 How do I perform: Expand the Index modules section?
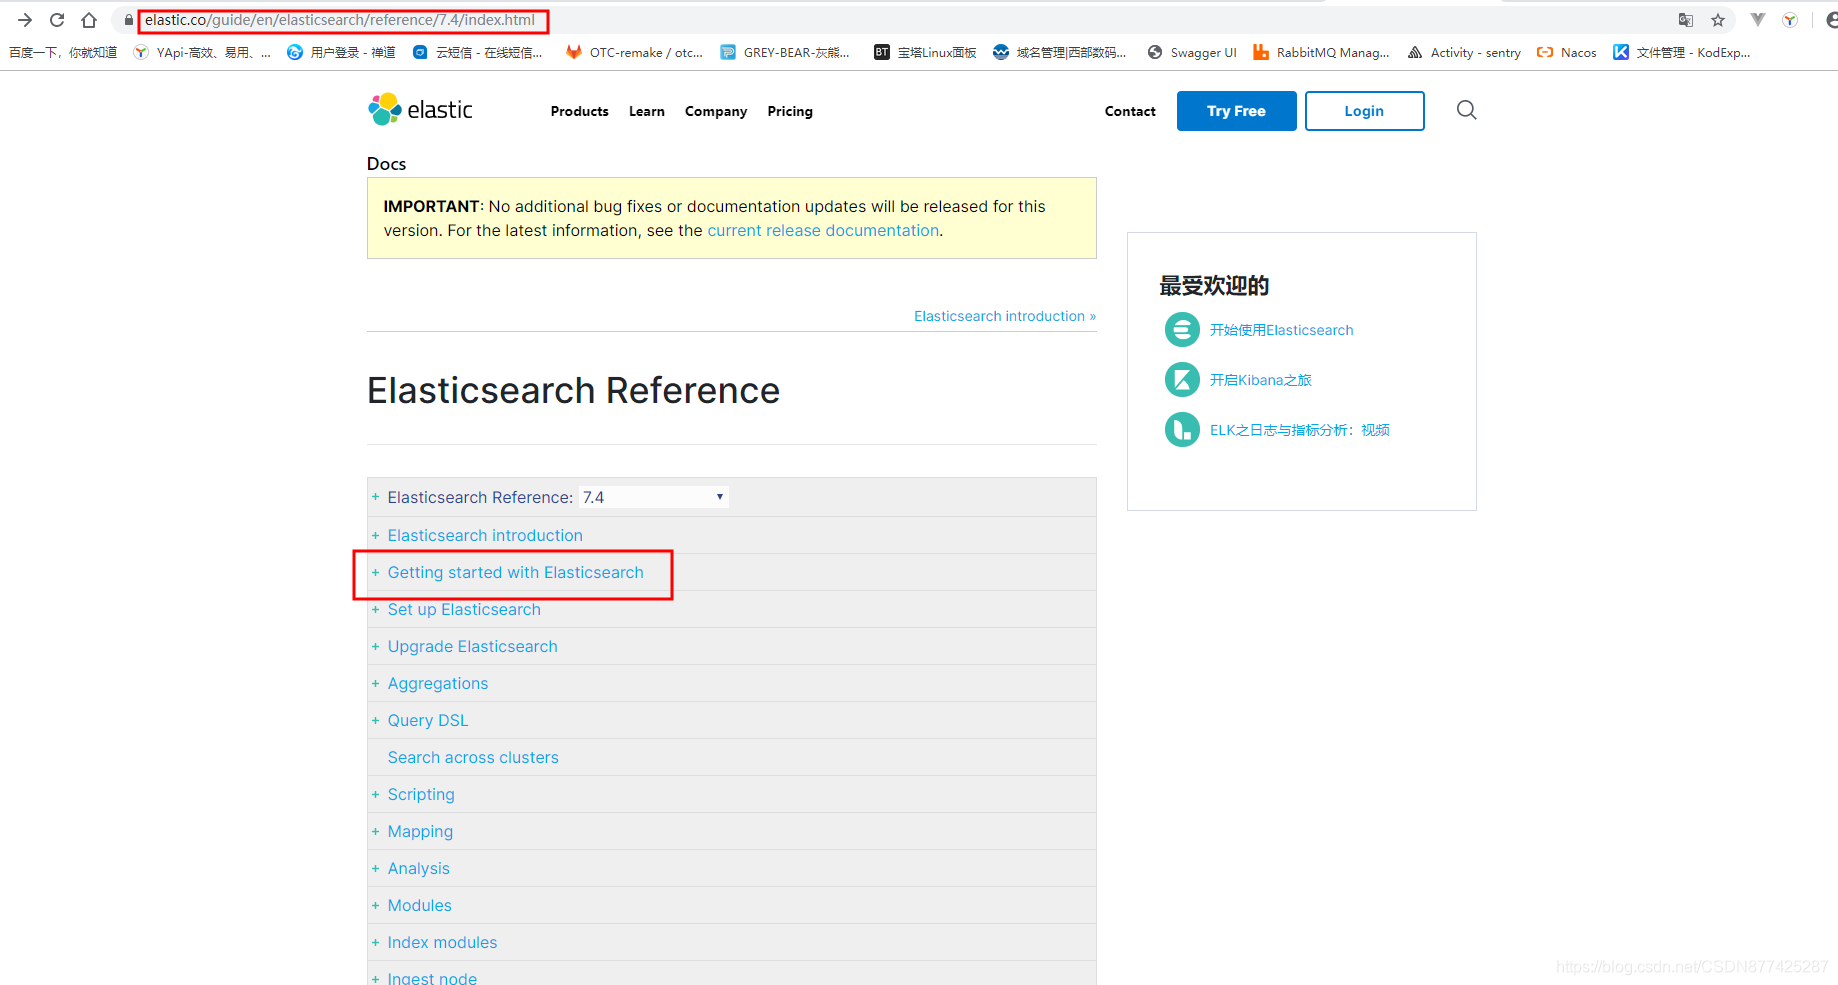pyautogui.click(x=376, y=942)
